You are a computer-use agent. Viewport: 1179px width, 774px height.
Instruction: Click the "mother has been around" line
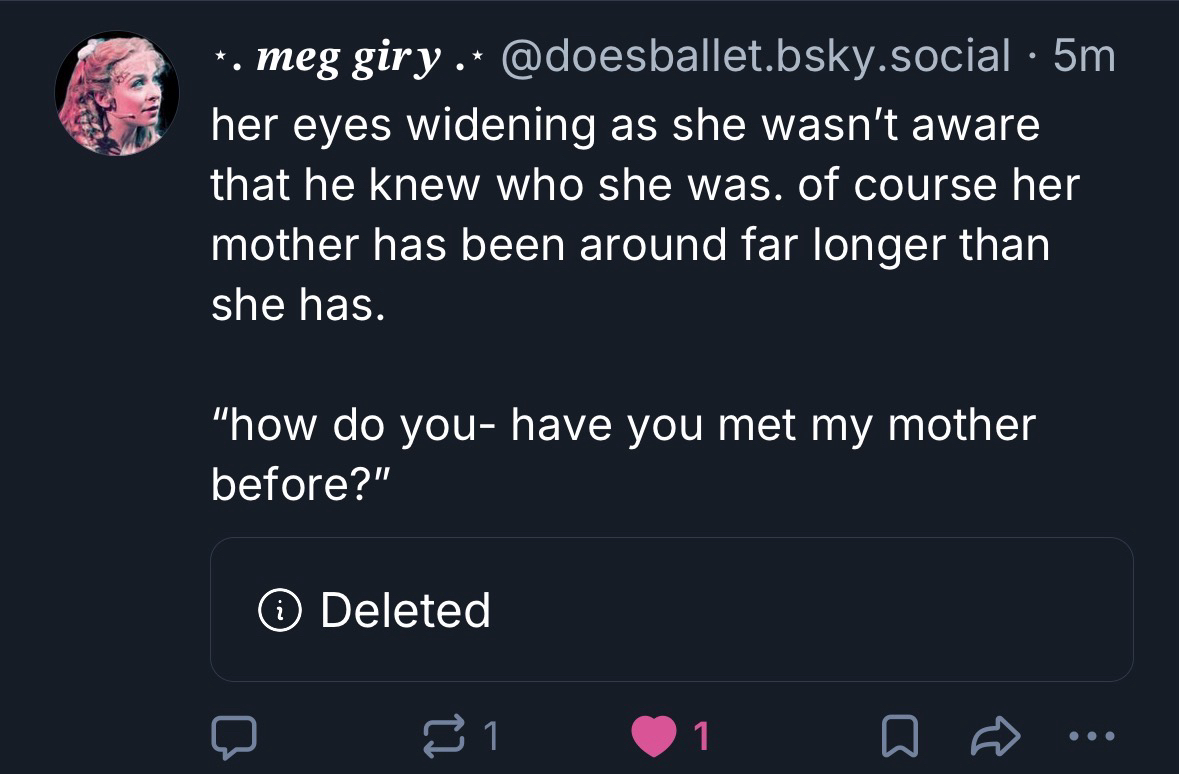[x=630, y=246]
